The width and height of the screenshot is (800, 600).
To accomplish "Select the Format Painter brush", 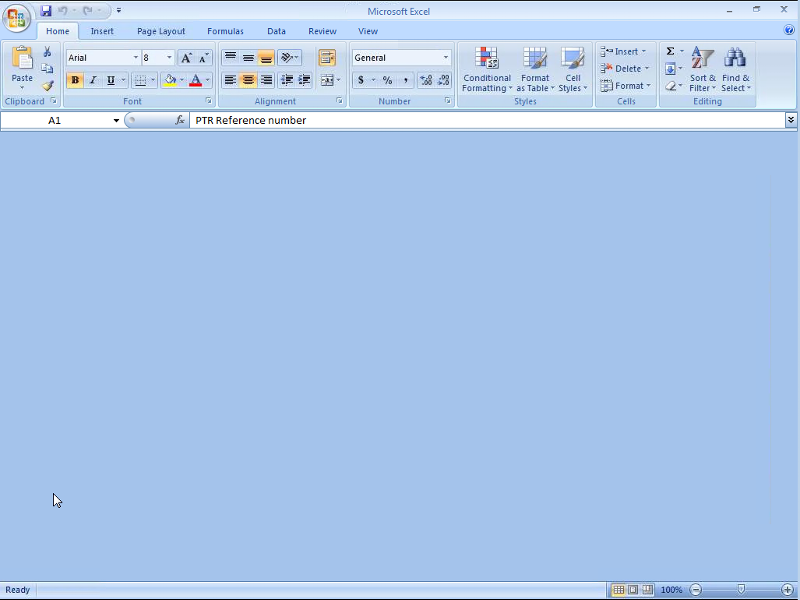I will tap(47, 85).
